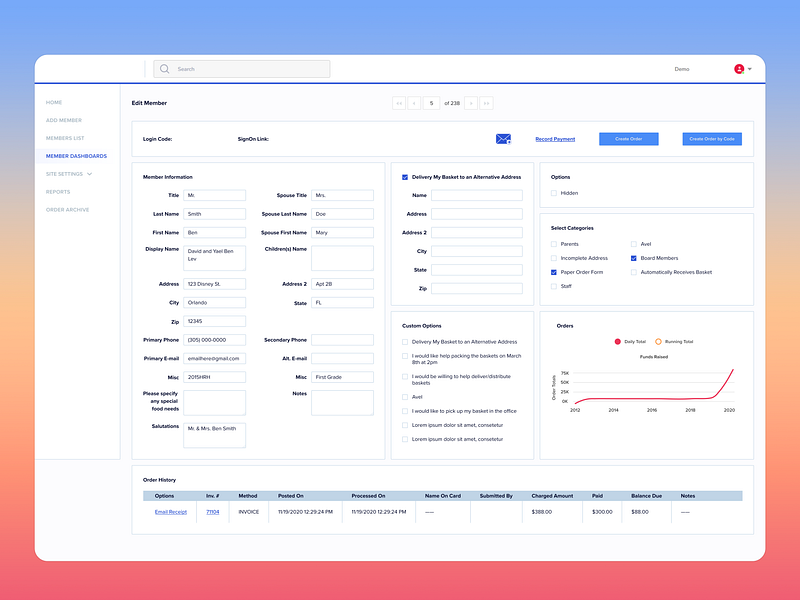Screen dimensions: 800x600
Task: Check the Staff category checkbox
Action: [x=553, y=286]
